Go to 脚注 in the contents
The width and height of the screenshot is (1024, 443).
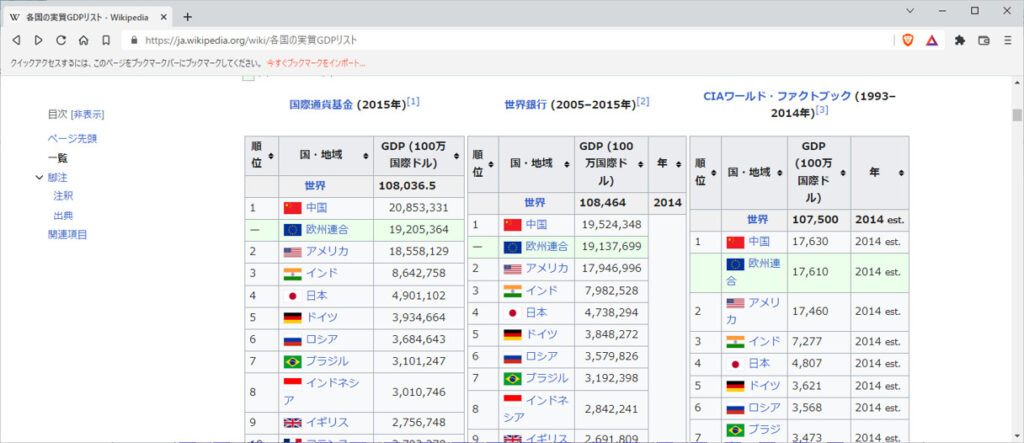point(57,177)
